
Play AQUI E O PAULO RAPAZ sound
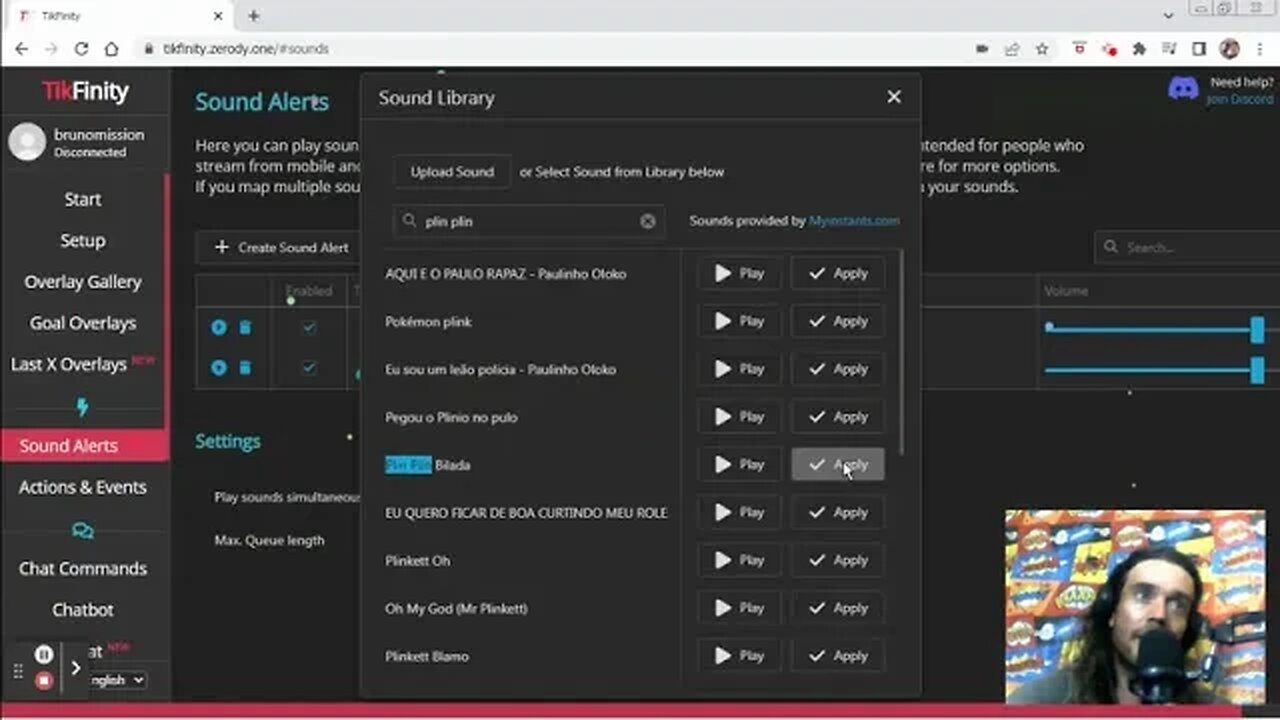point(739,273)
